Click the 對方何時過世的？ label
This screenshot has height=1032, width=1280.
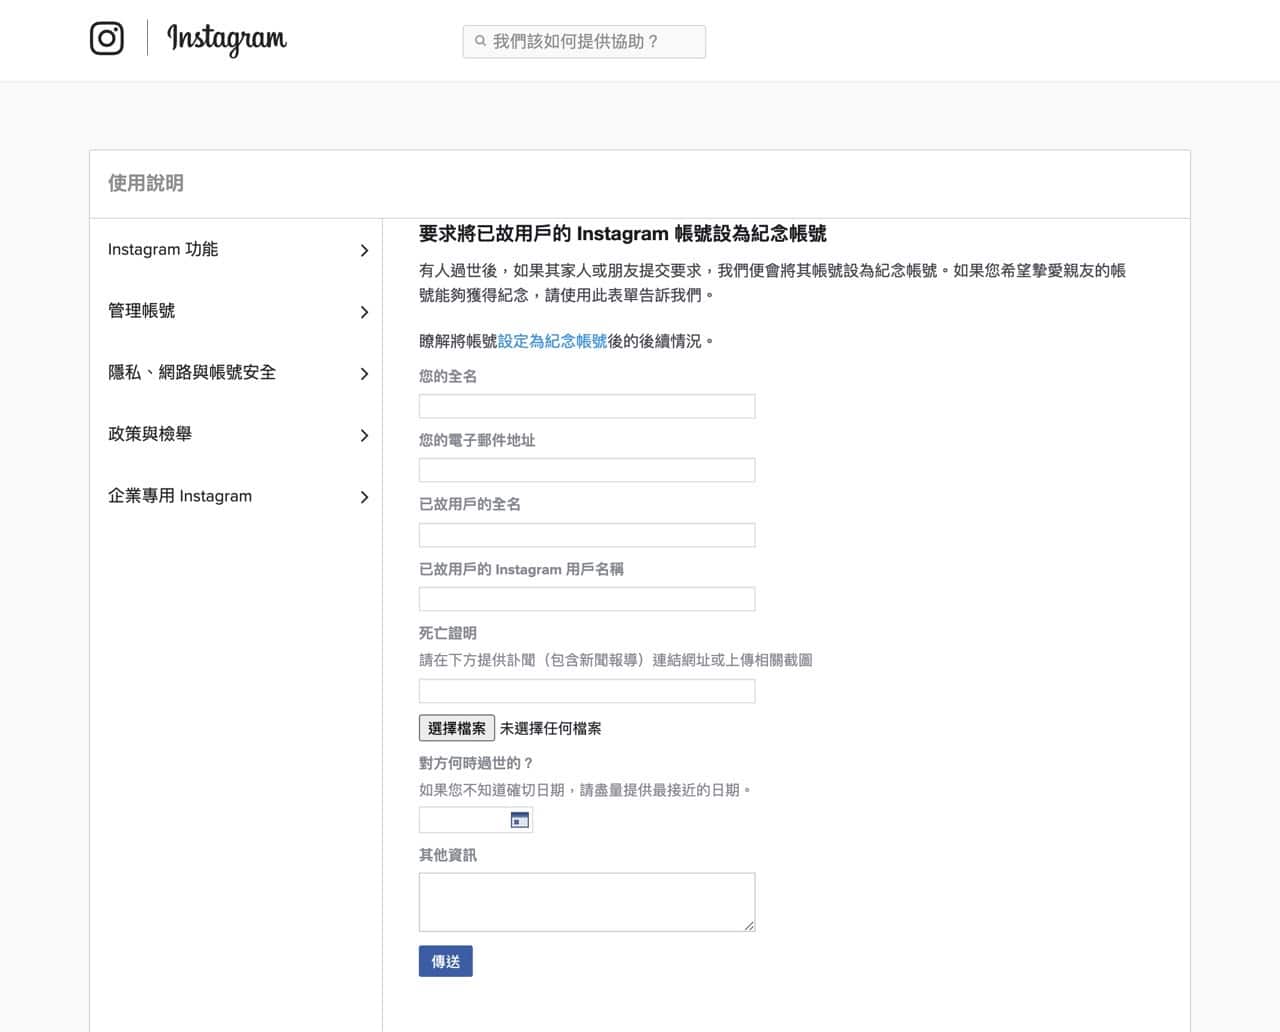click(x=477, y=763)
